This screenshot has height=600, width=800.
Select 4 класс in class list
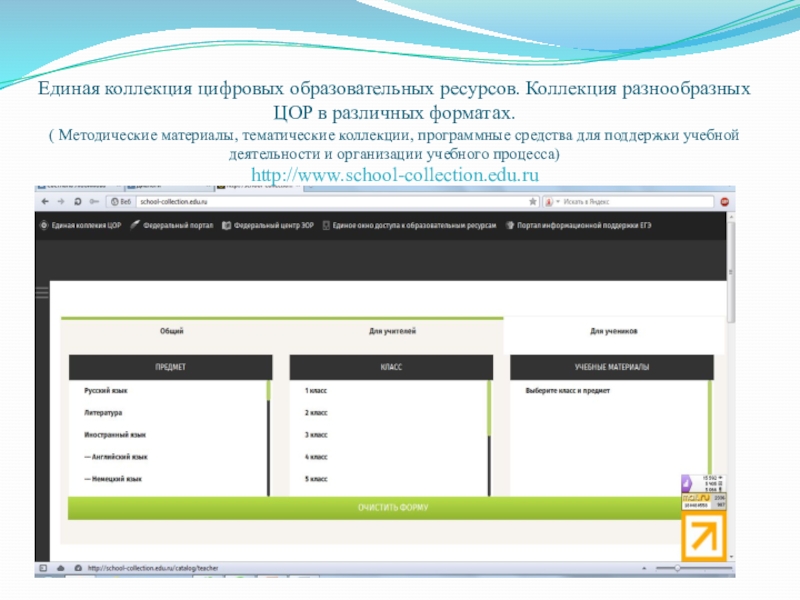tap(316, 457)
